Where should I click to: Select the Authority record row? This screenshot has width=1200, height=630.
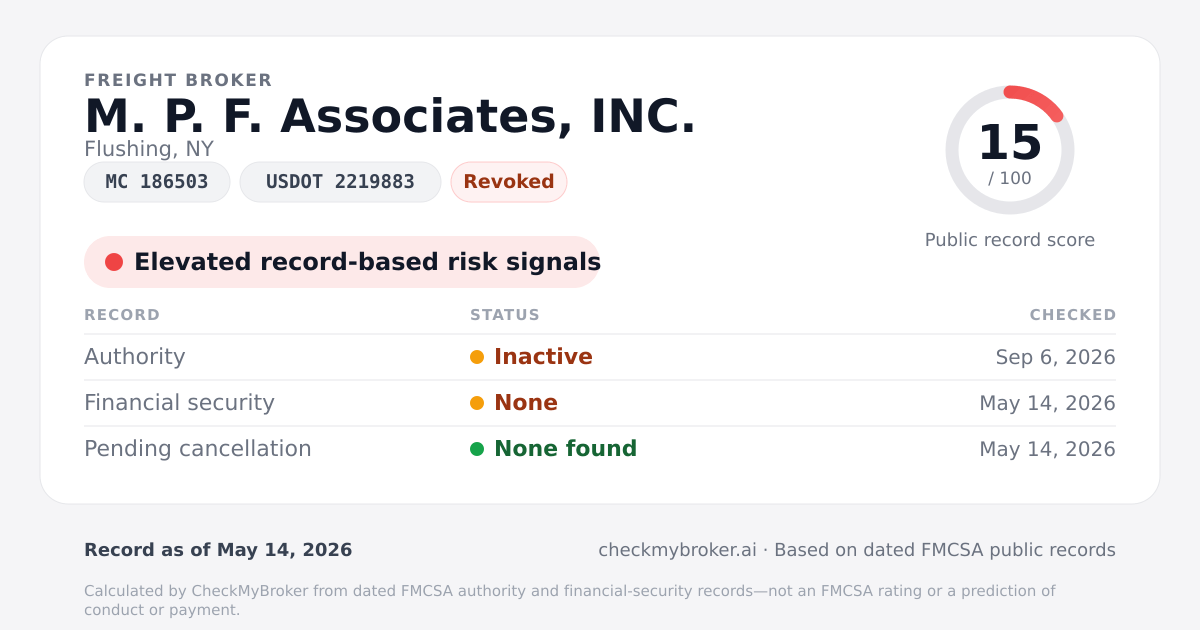tap(600, 357)
